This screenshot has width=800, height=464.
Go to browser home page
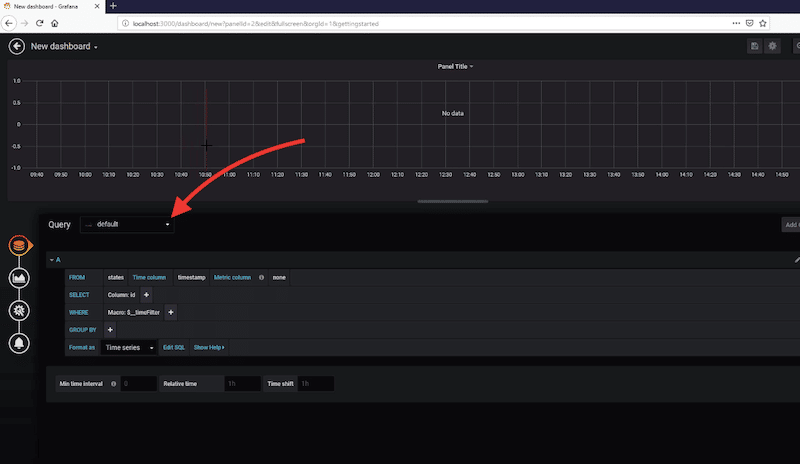tap(55, 23)
